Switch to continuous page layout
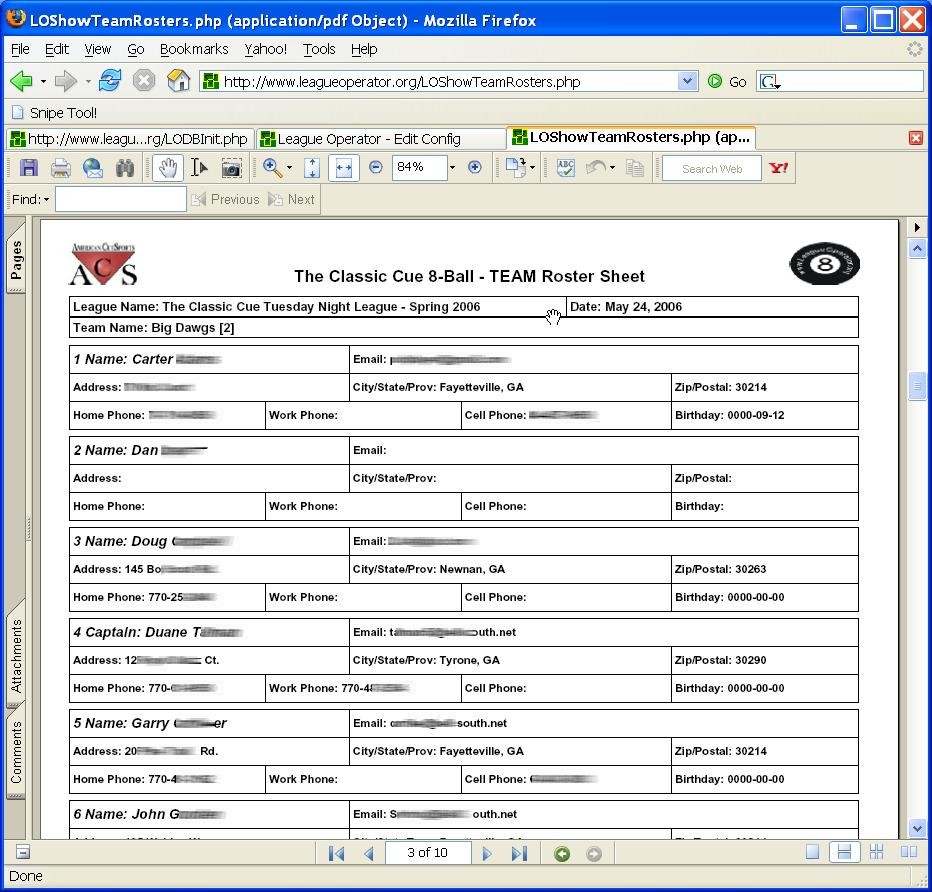 (844, 852)
